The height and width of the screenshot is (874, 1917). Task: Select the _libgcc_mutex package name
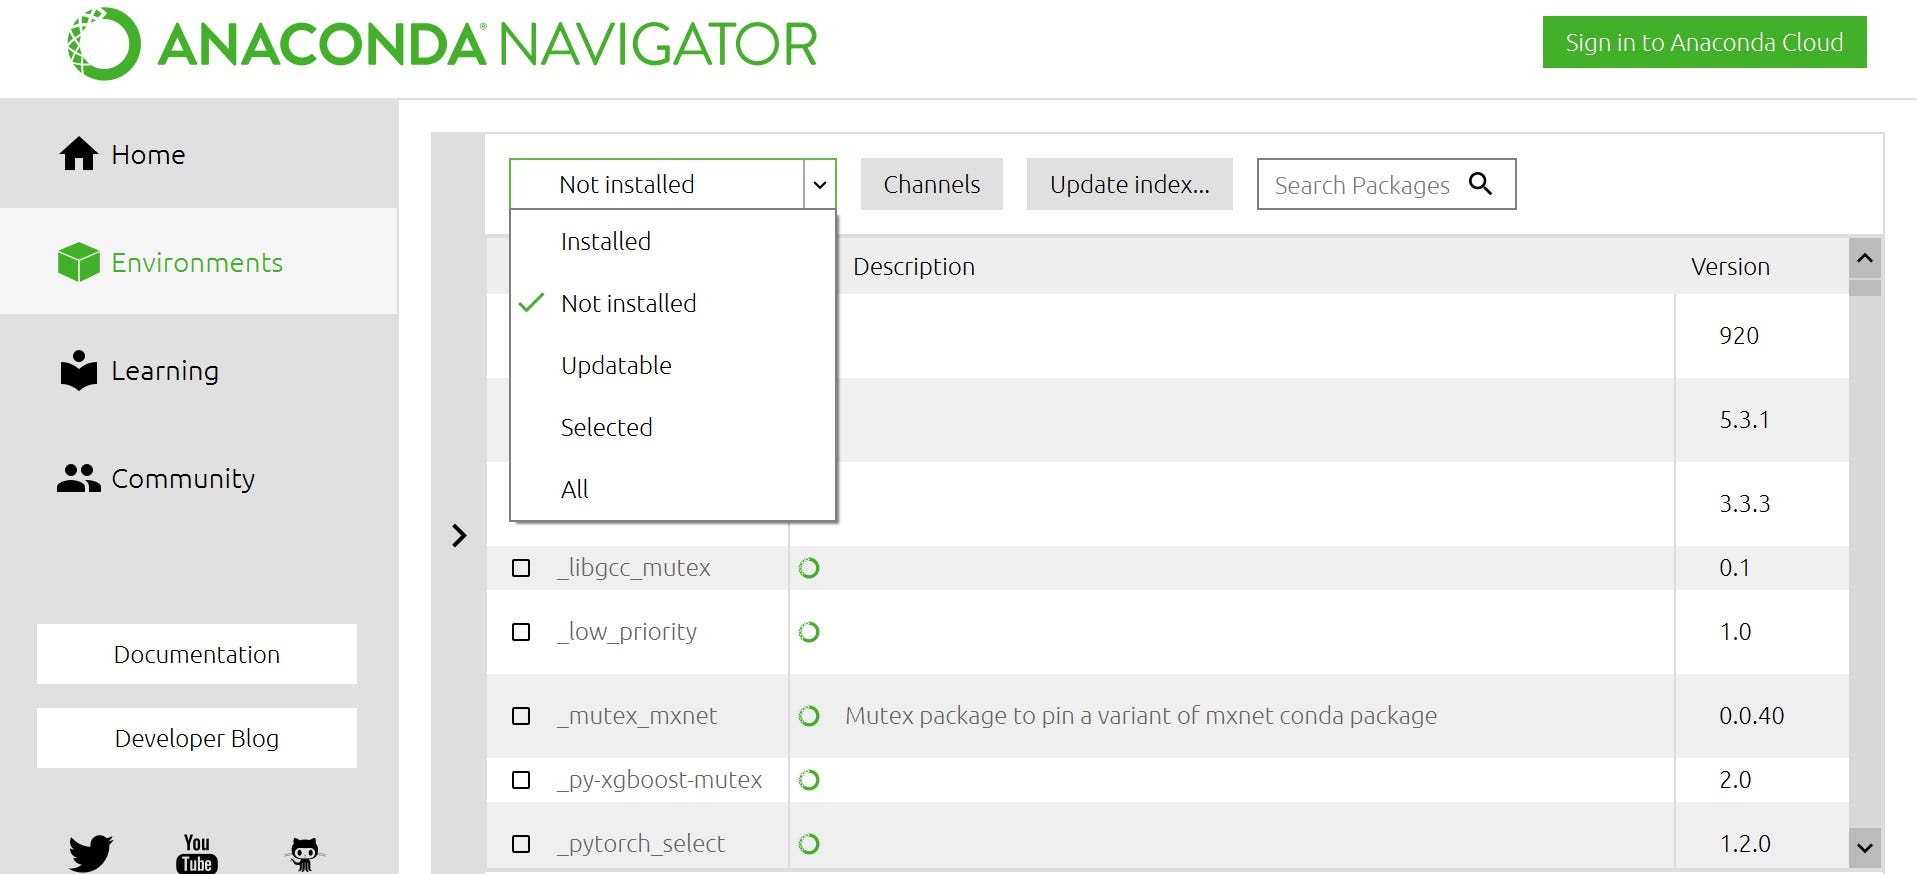coord(634,568)
